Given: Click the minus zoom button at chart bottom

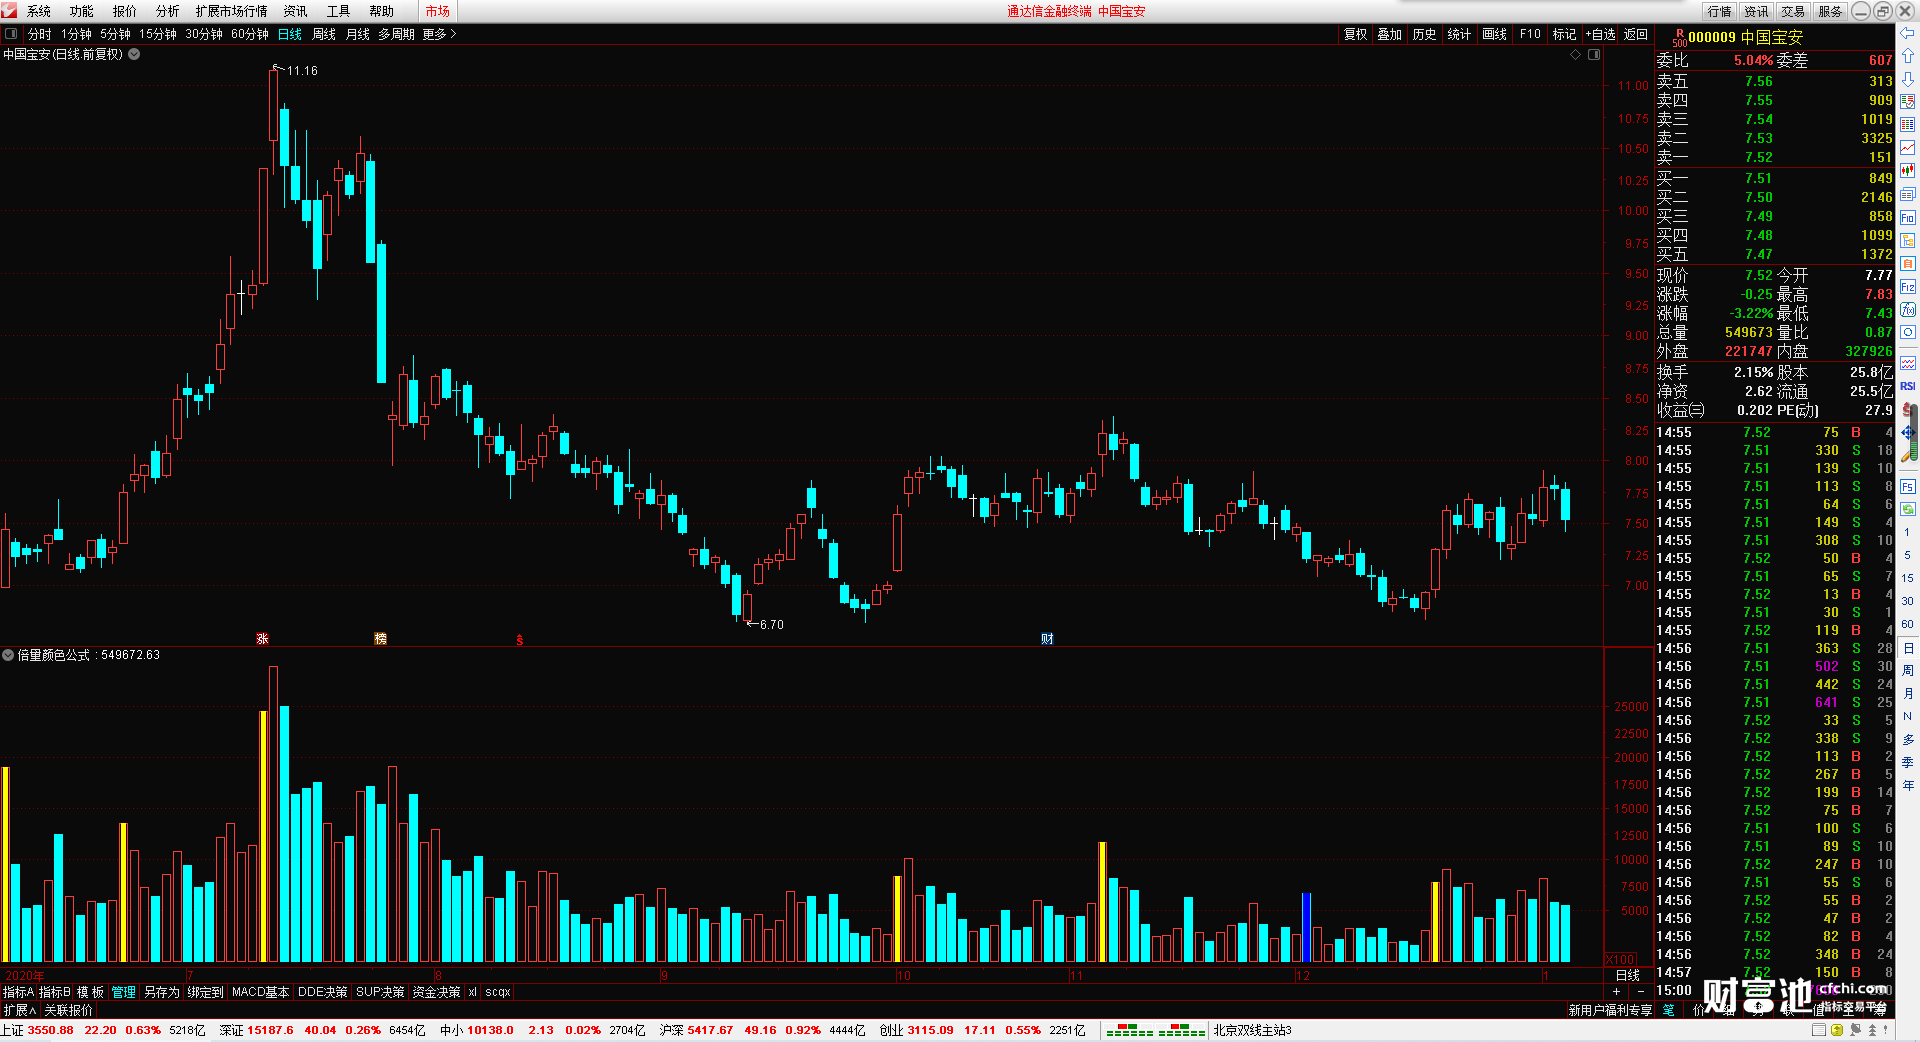Looking at the screenshot, I should click(1640, 992).
